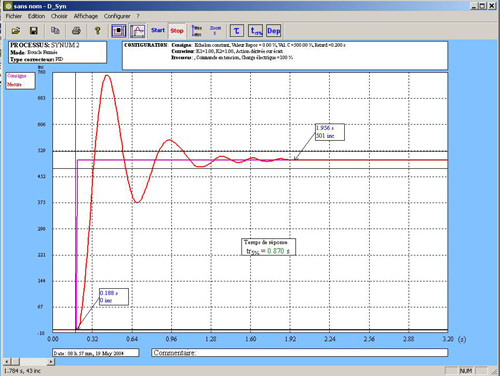
Task: Click the tau time constant icon
Action: point(237,31)
